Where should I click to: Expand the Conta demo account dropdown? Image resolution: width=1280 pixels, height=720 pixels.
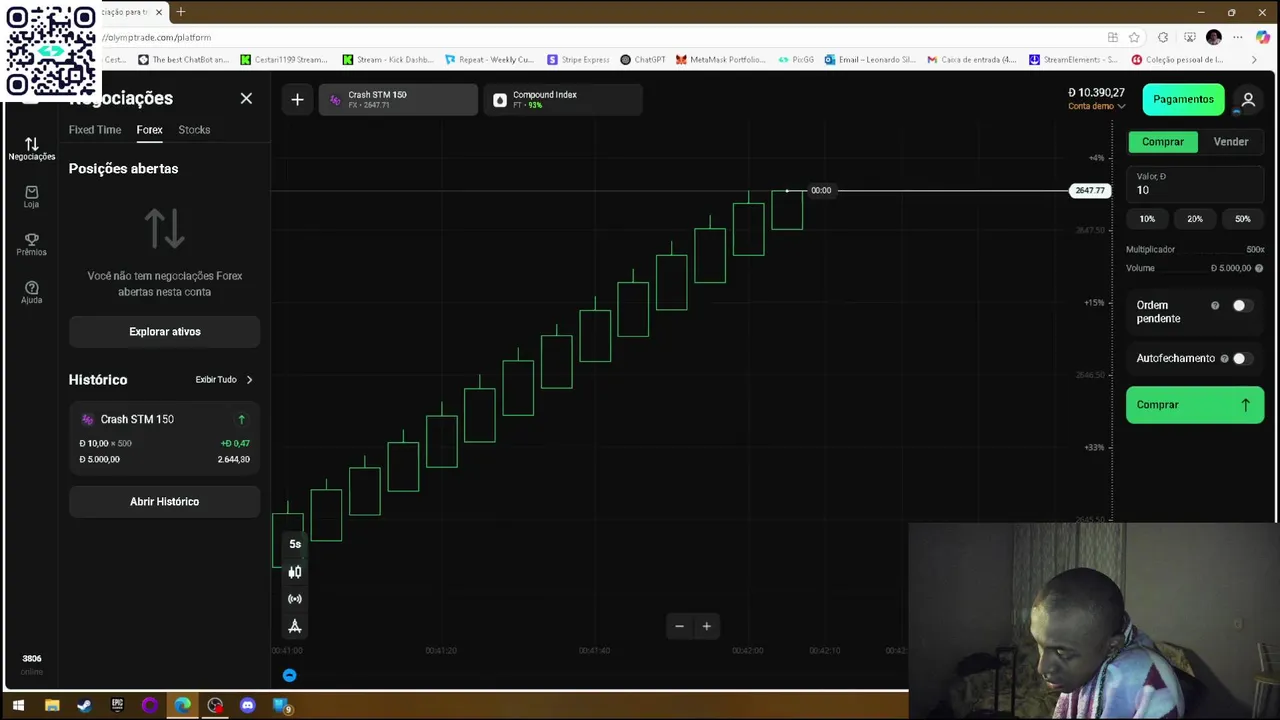(x=1096, y=106)
